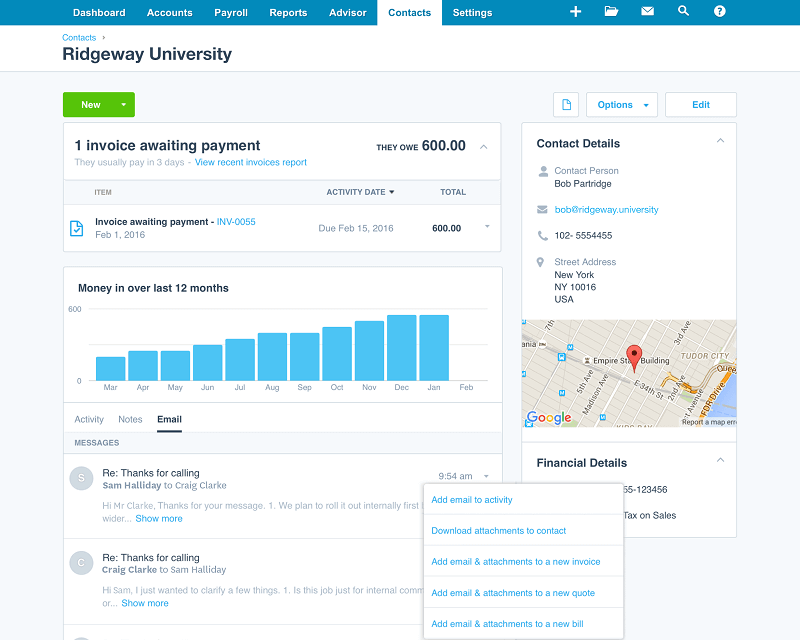Click the invoice document icon for INV-0055
This screenshot has width=800, height=640.
pos(77,228)
